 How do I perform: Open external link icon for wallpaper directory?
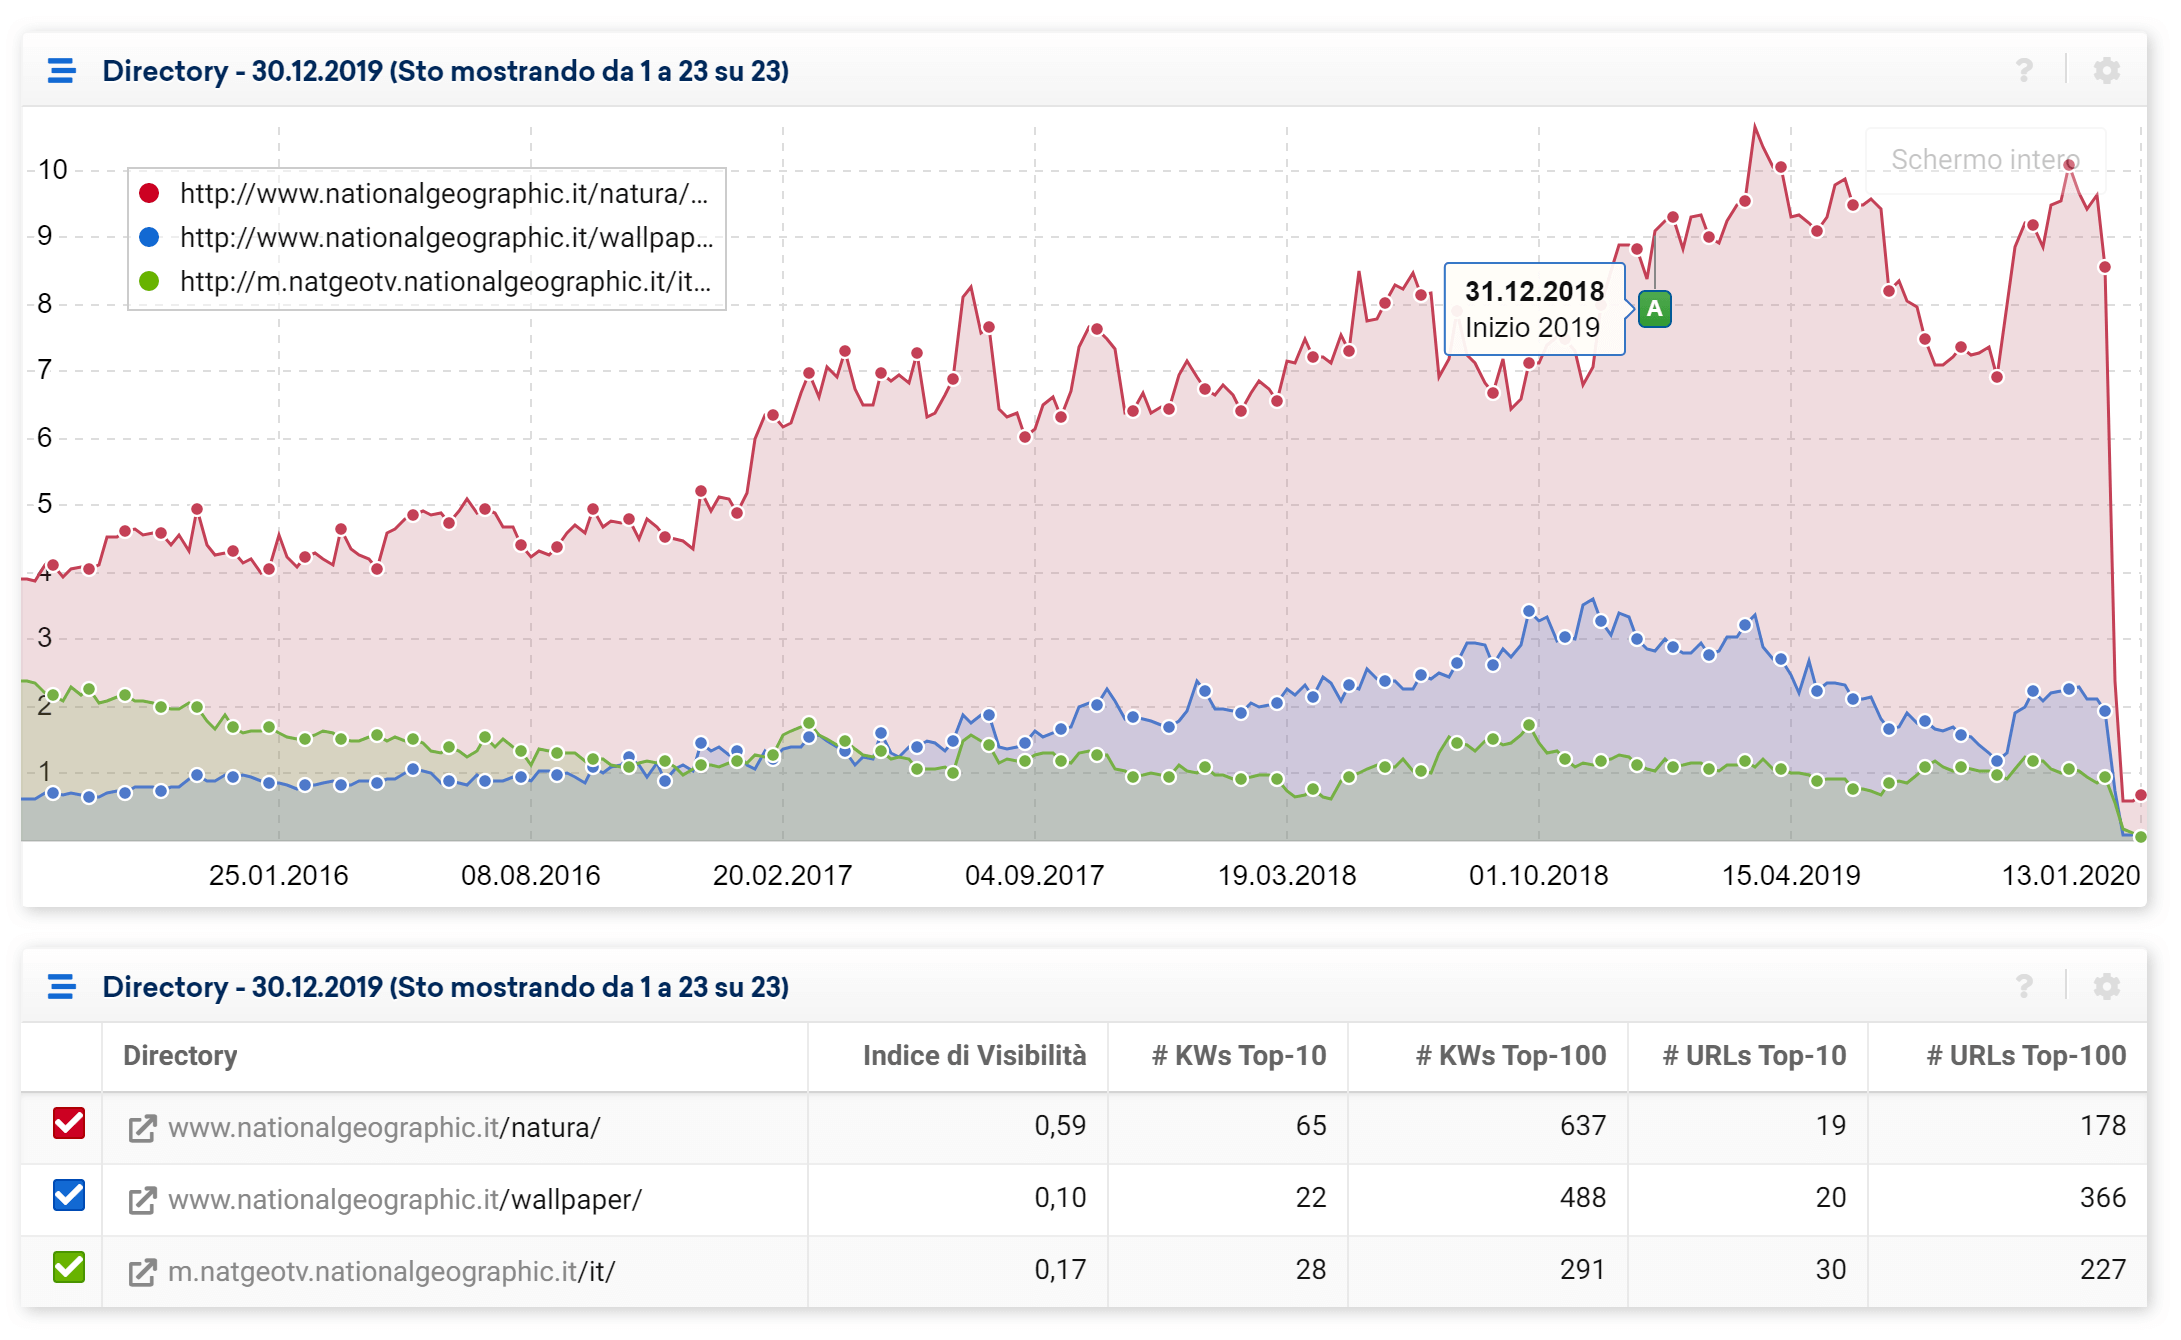pos(142,1201)
